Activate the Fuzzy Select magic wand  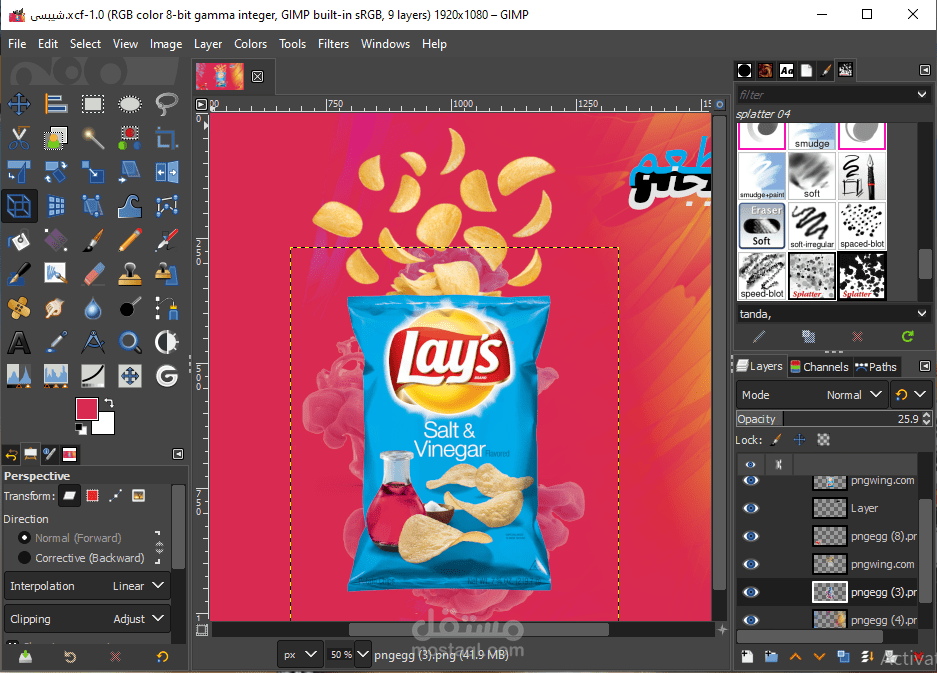tap(93, 138)
